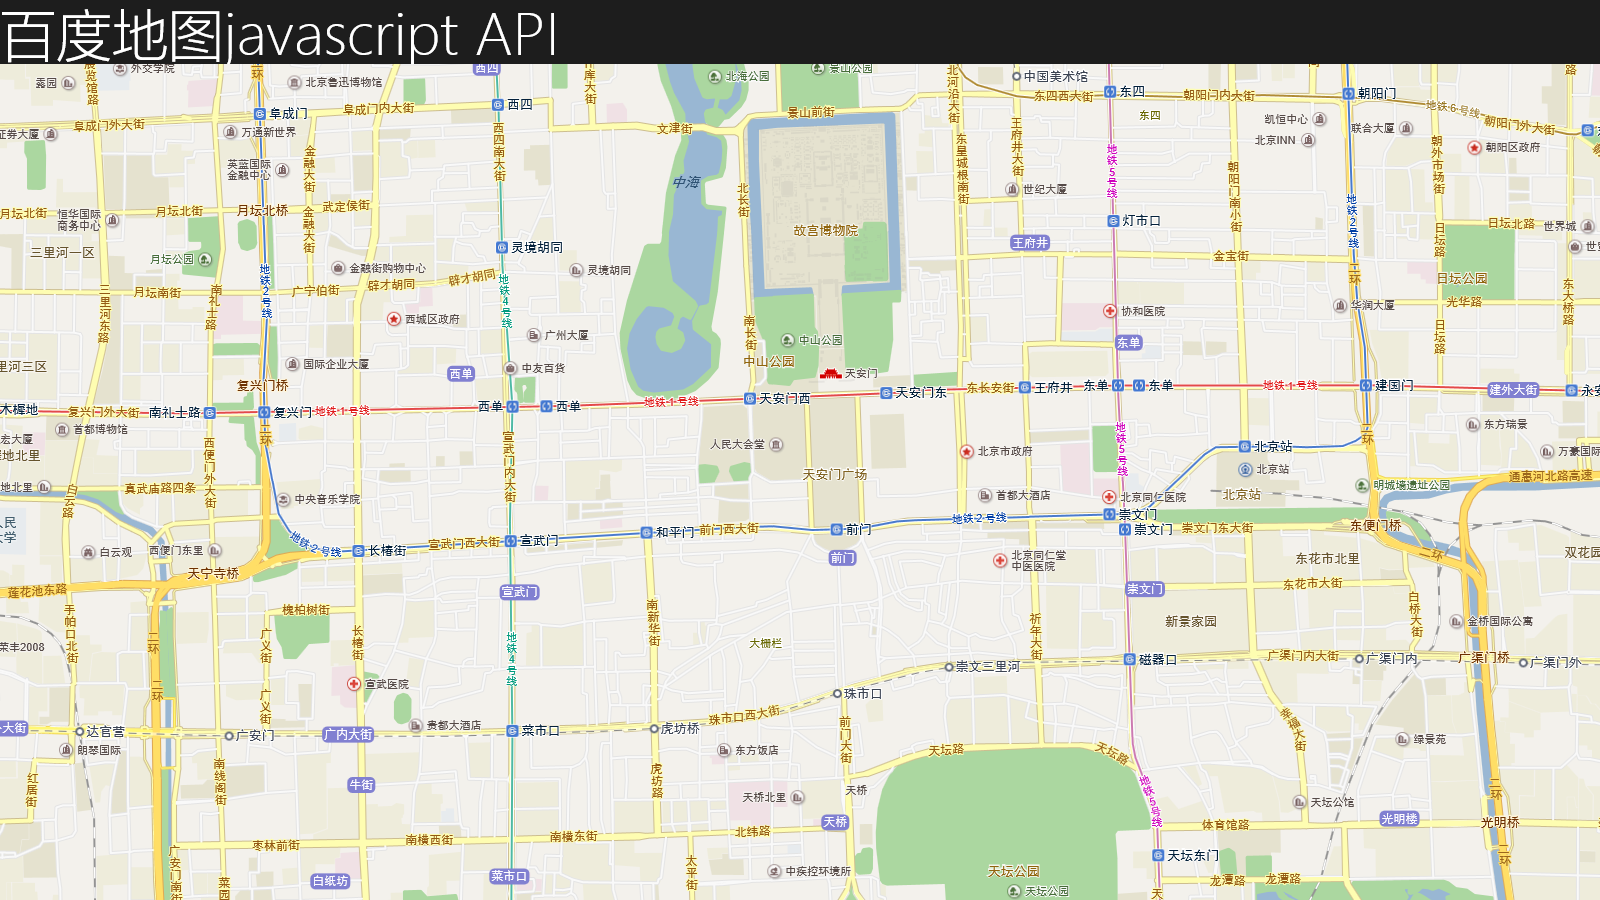
Task: Click the 灯市口 subway station marker
Action: [1113, 221]
